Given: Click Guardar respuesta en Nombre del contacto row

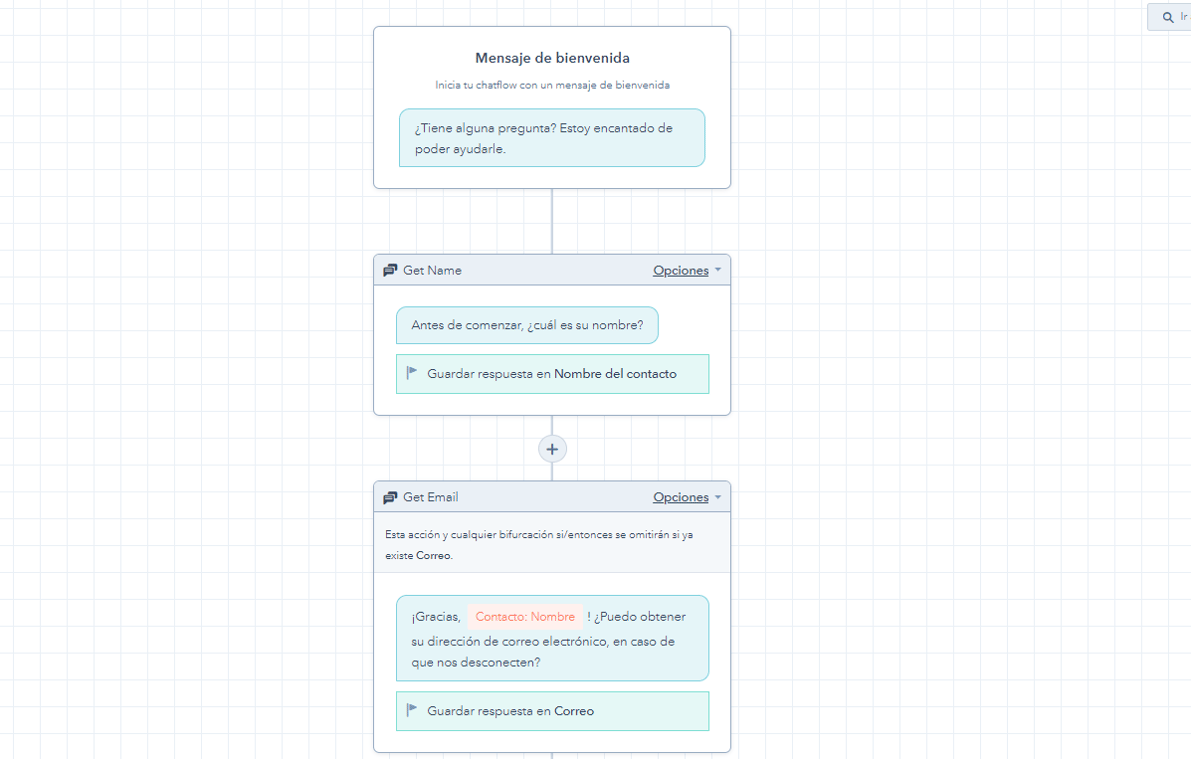Looking at the screenshot, I should [552, 373].
